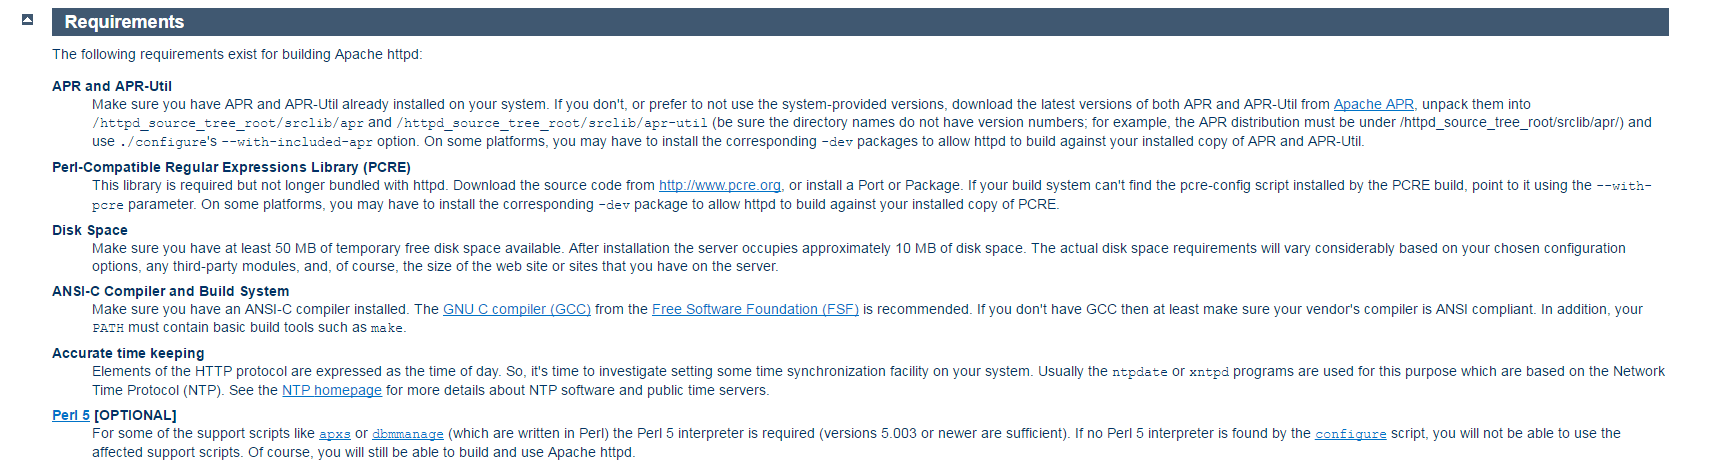Viewport: 1710px width, 461px height.
Task: Click the APR and APR-Util heading
Action: [x=112, y=86]
